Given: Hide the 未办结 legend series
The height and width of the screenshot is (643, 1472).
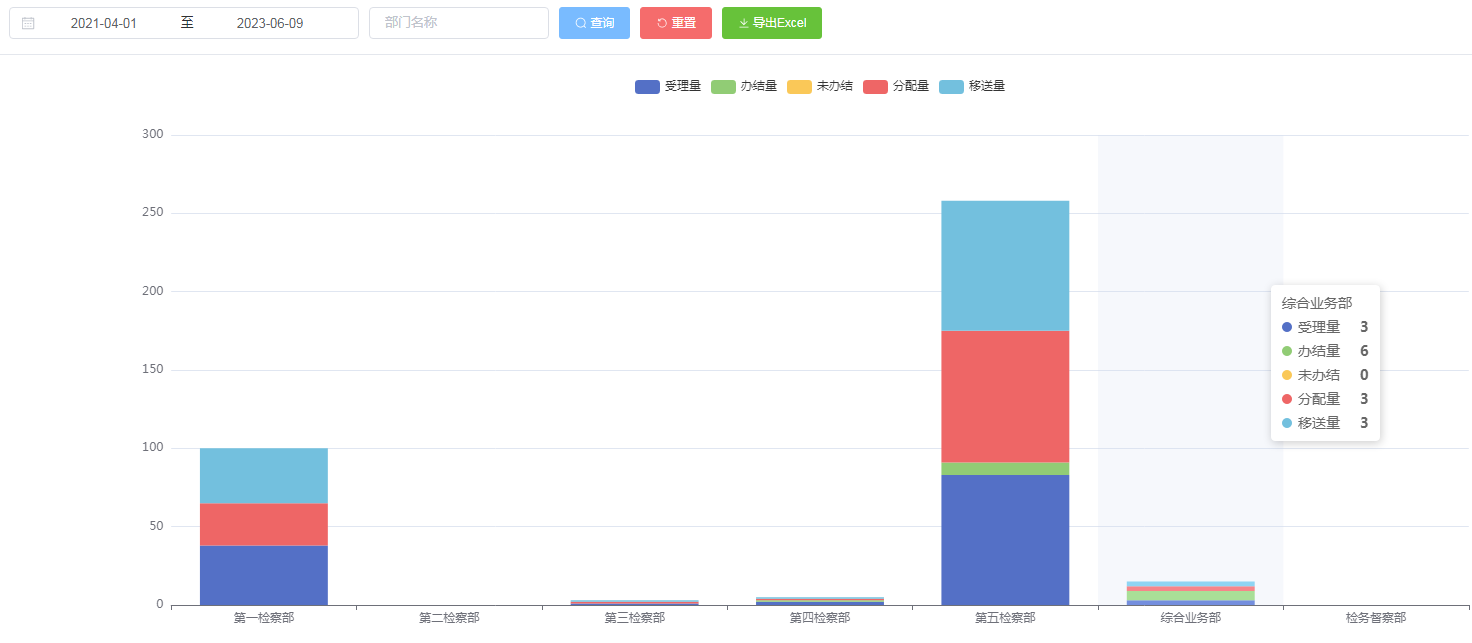Looking at the screenshot, I should [820, 87].
